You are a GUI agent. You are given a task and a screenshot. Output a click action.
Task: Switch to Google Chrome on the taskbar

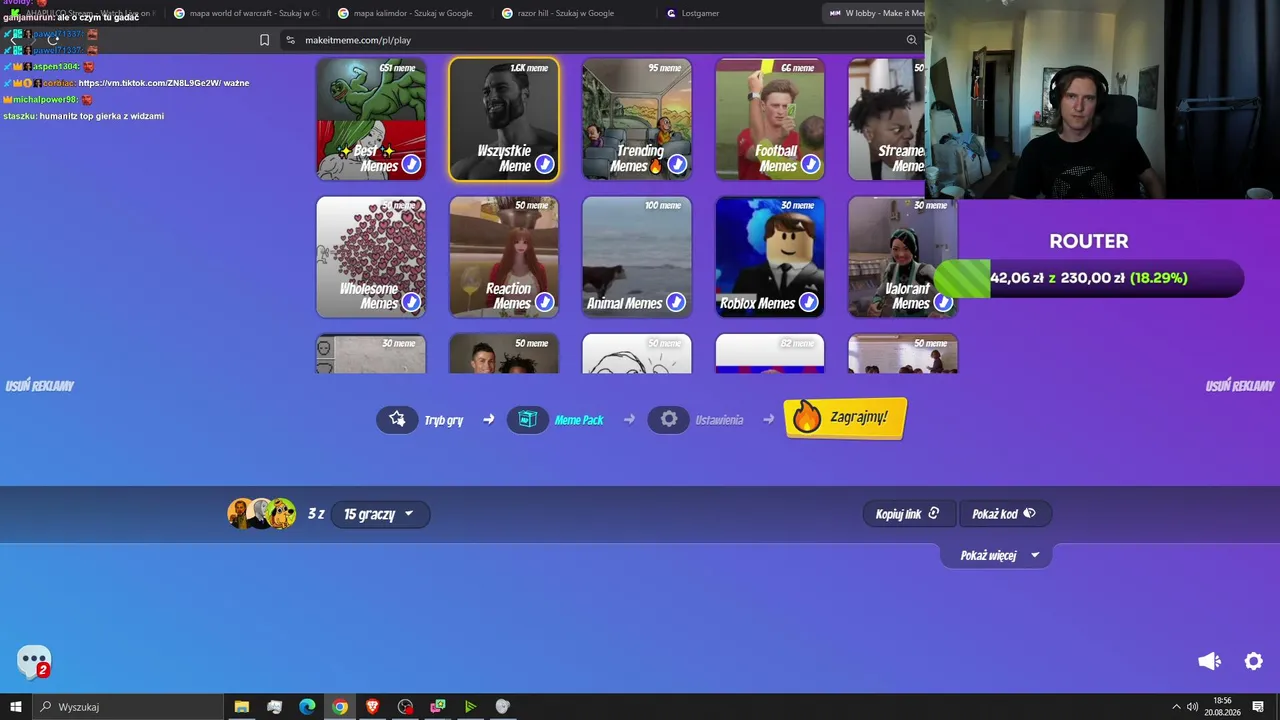pyautogui.click(x=340, y=707)
